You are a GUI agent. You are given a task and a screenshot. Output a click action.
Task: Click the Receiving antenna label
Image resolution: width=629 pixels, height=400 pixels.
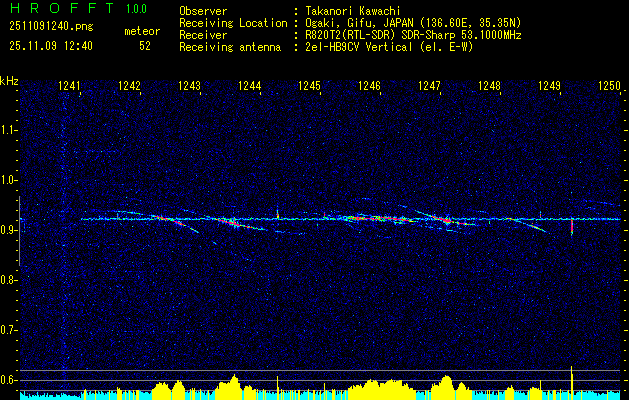230,47
